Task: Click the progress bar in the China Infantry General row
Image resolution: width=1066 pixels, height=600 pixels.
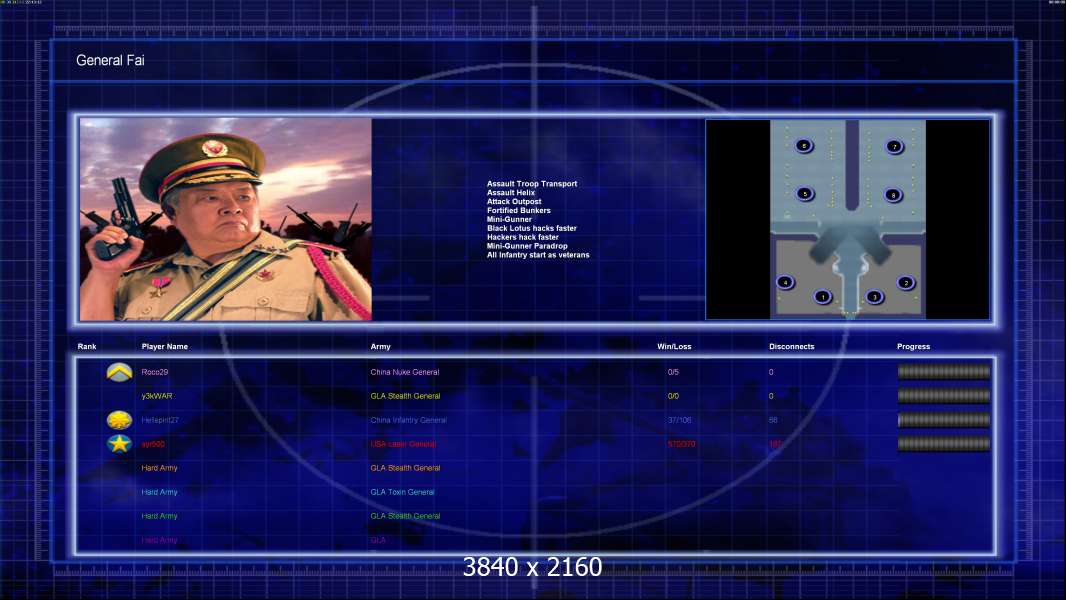Action: pos(944,420)
